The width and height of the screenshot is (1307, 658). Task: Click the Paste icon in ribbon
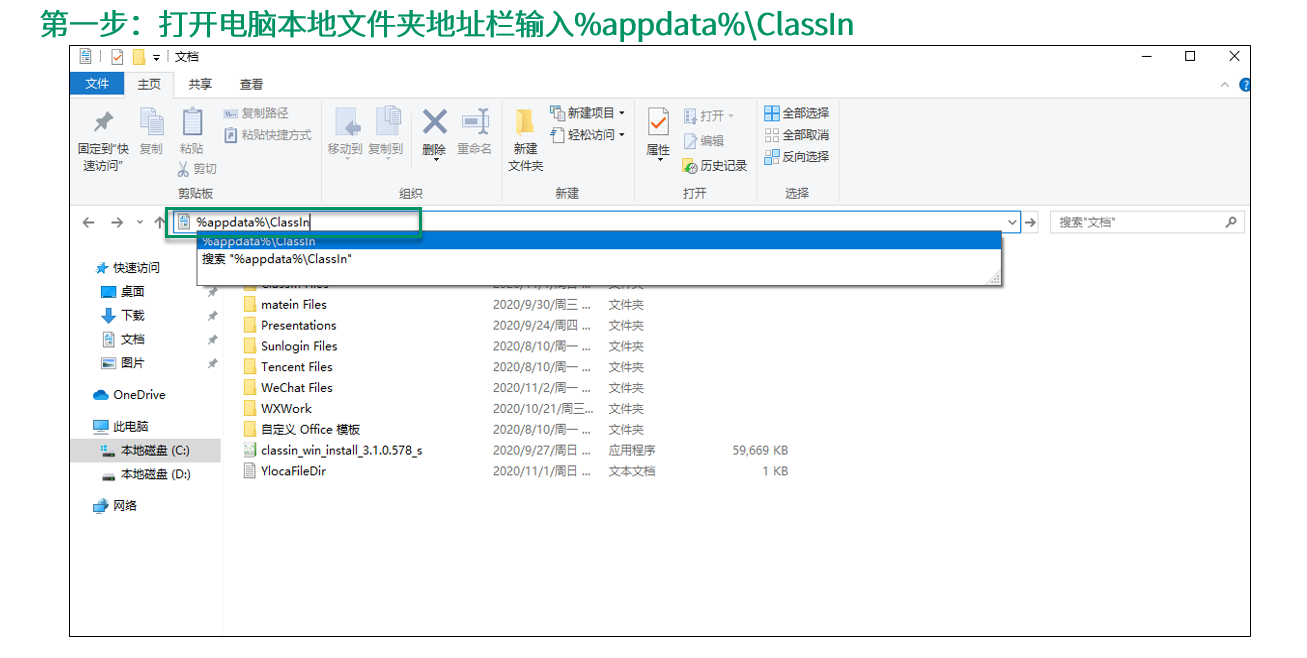[x=192, y=122]
